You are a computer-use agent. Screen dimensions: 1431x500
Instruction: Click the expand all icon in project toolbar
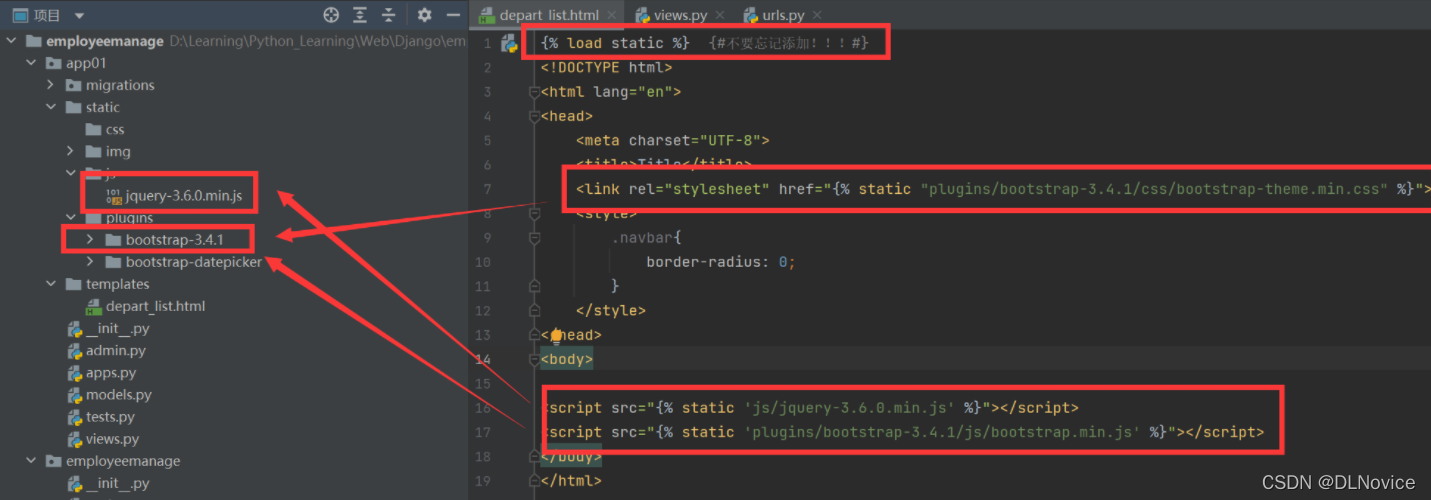point(361,15)
